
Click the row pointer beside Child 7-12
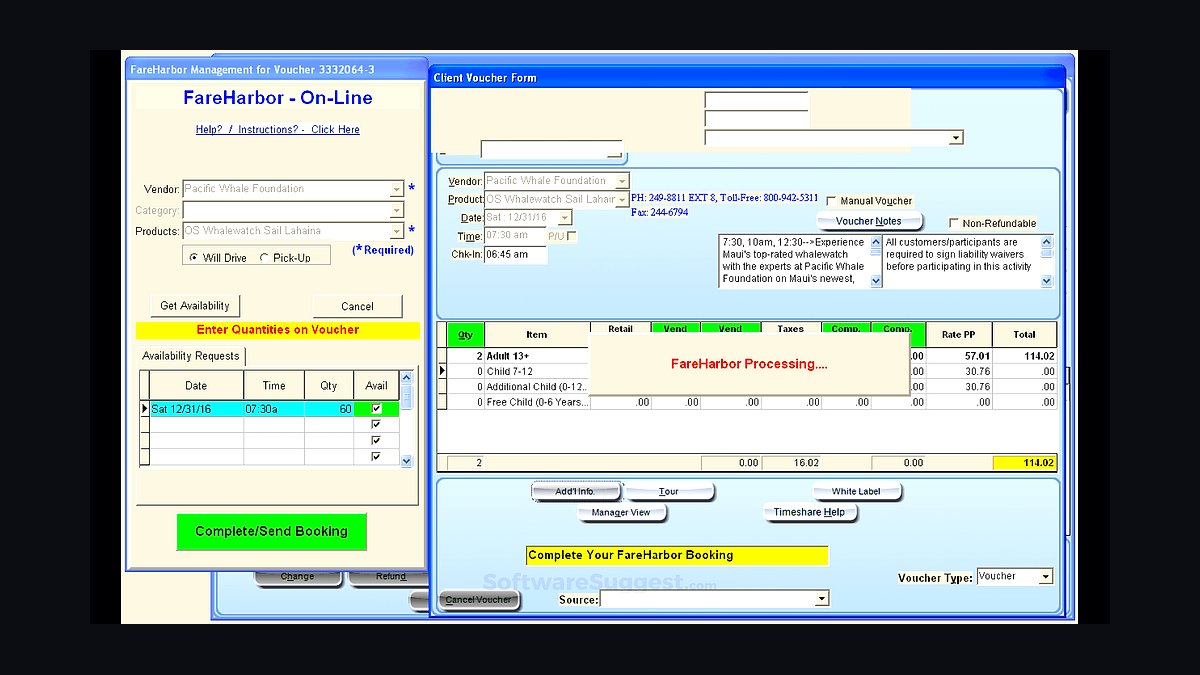442,371
